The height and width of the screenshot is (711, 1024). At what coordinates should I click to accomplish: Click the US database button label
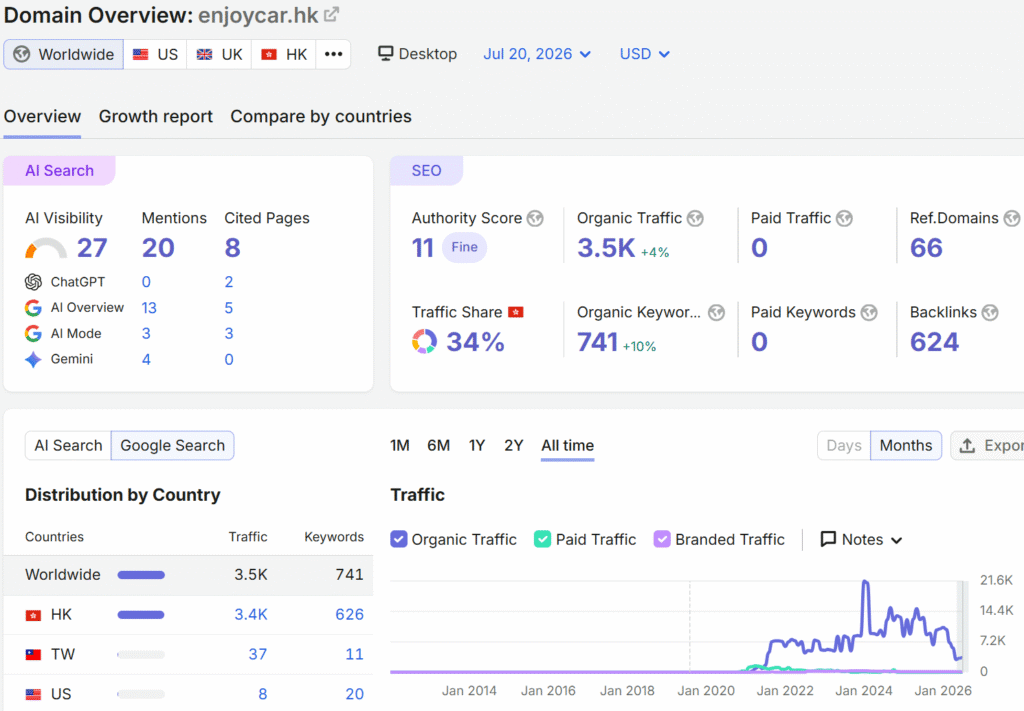168,54
